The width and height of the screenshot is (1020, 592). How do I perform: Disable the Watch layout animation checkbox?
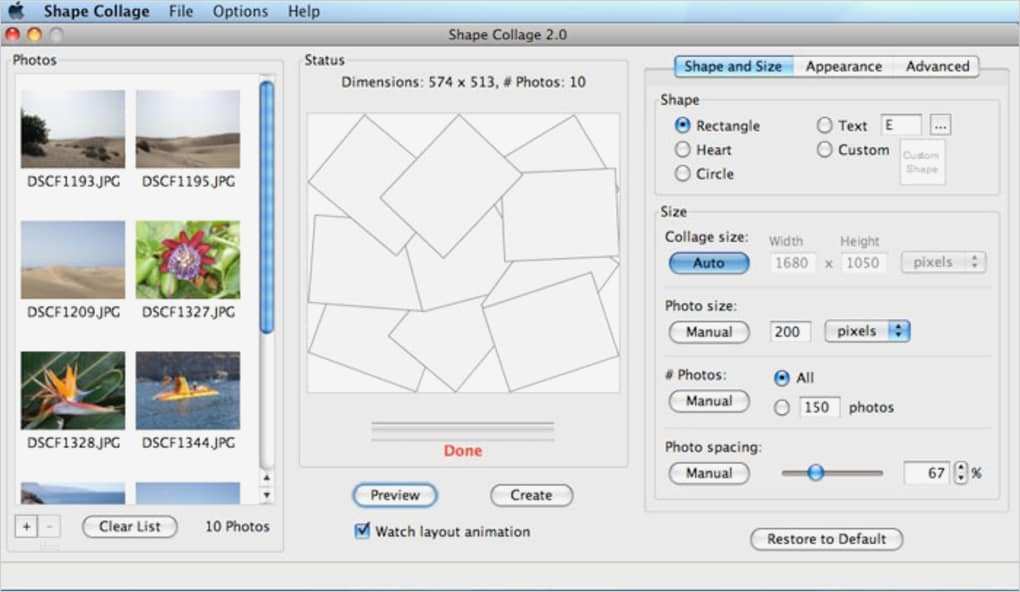(361, 531)
